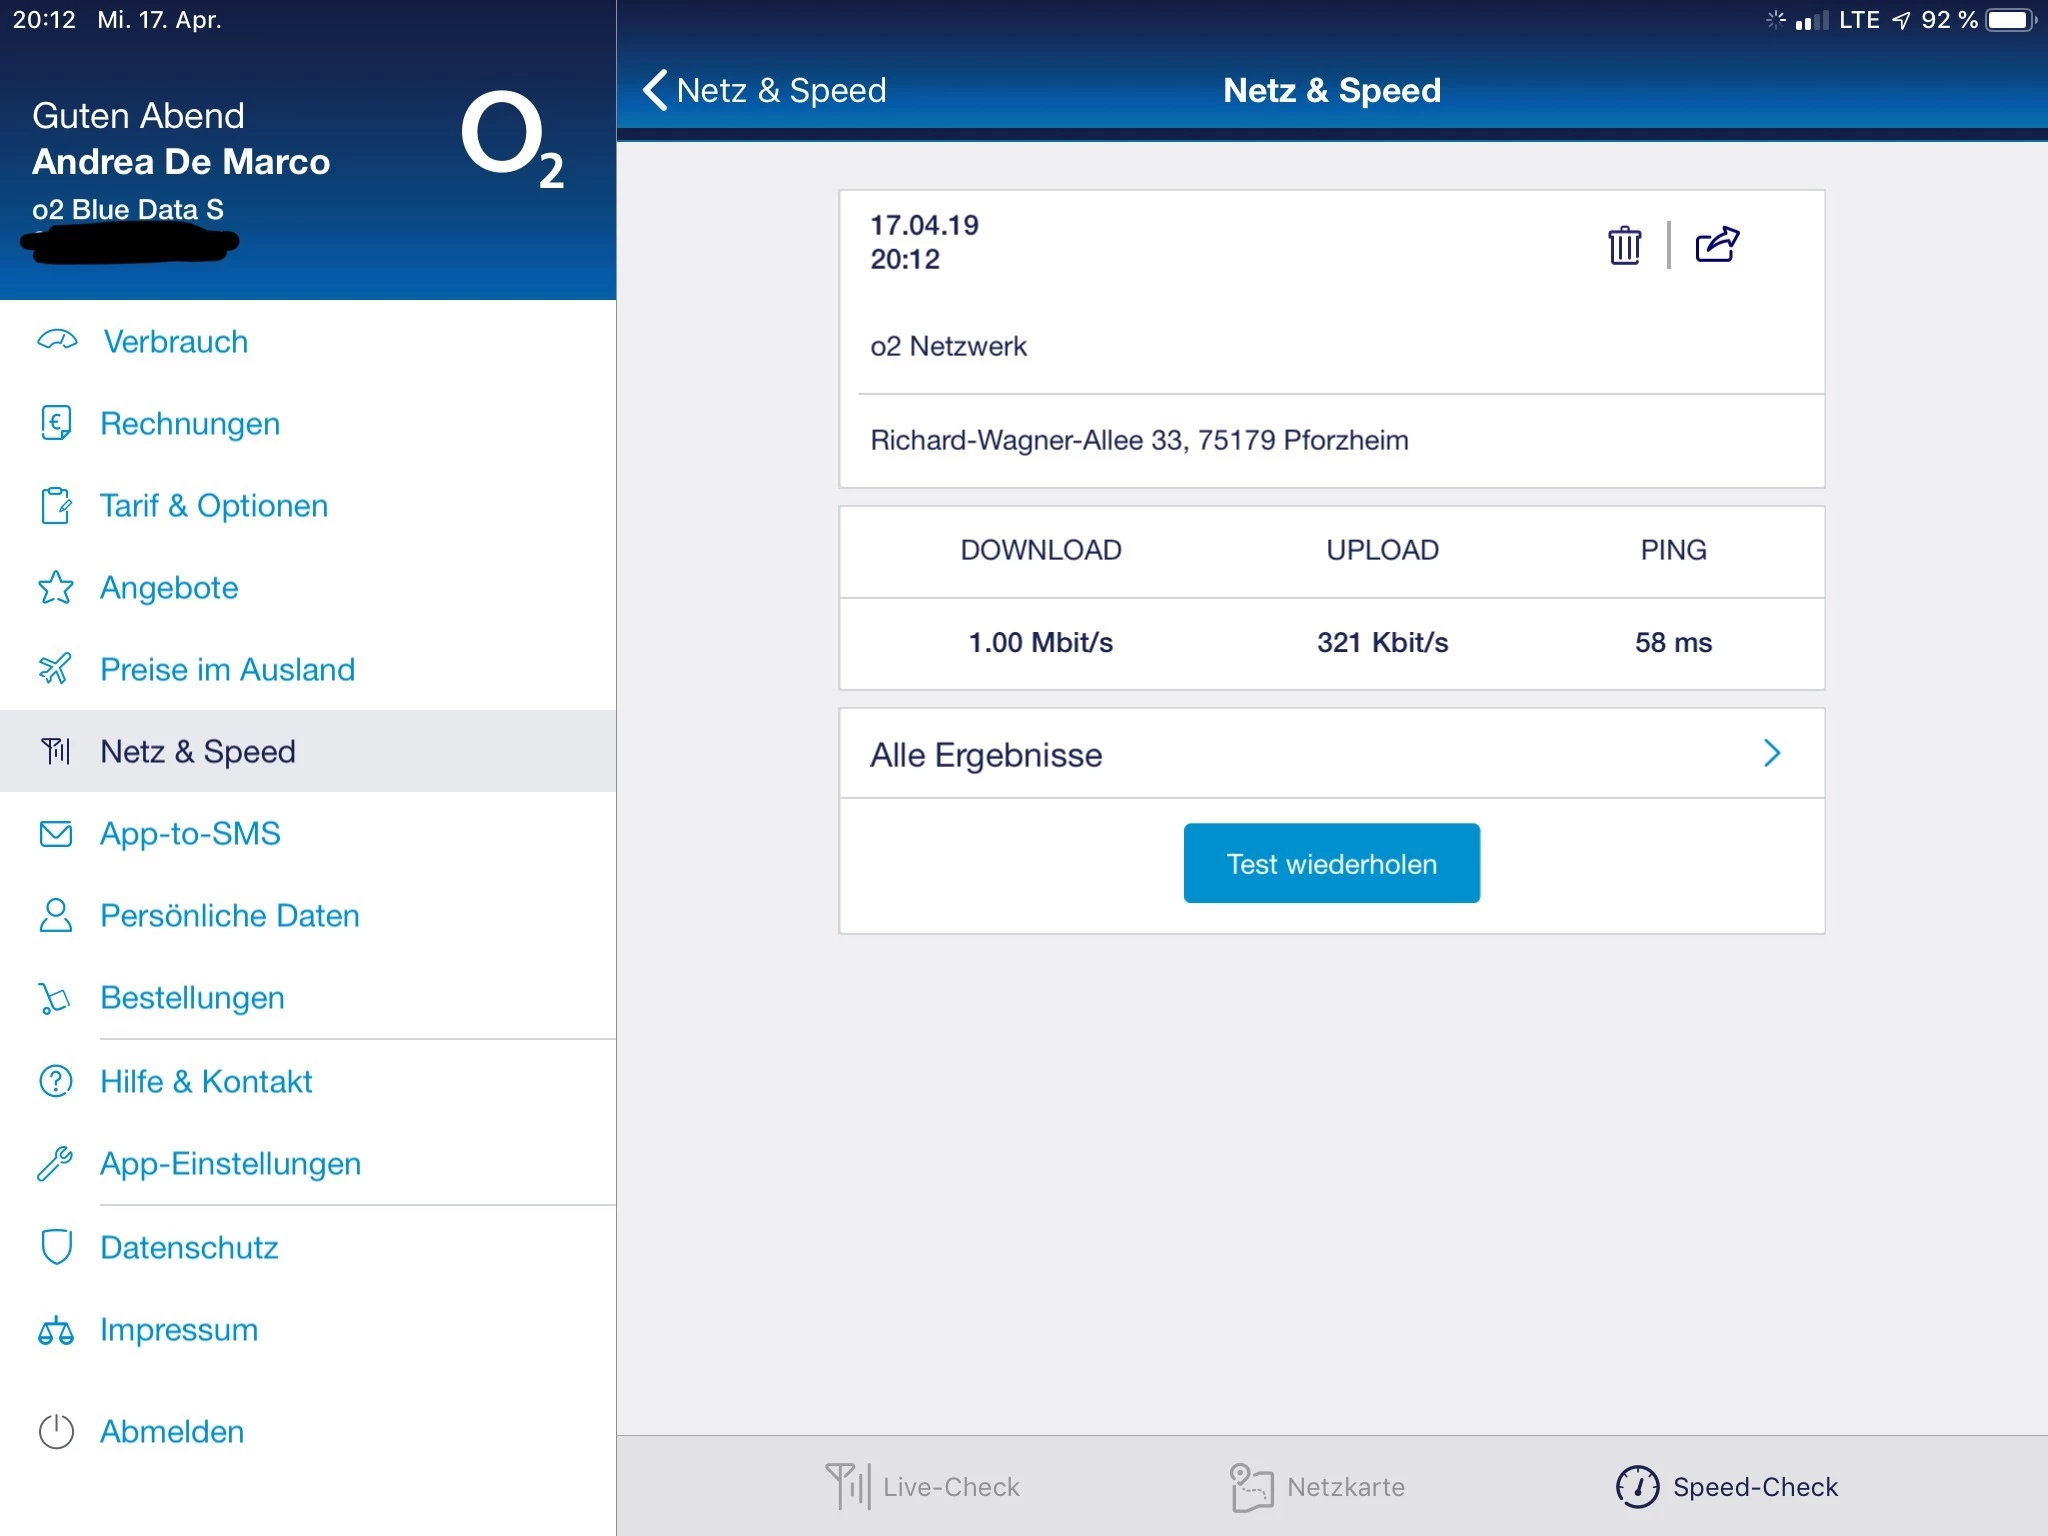Share the speed test result
The image size is (2048, 1536).
click(x=1717, y=244)
